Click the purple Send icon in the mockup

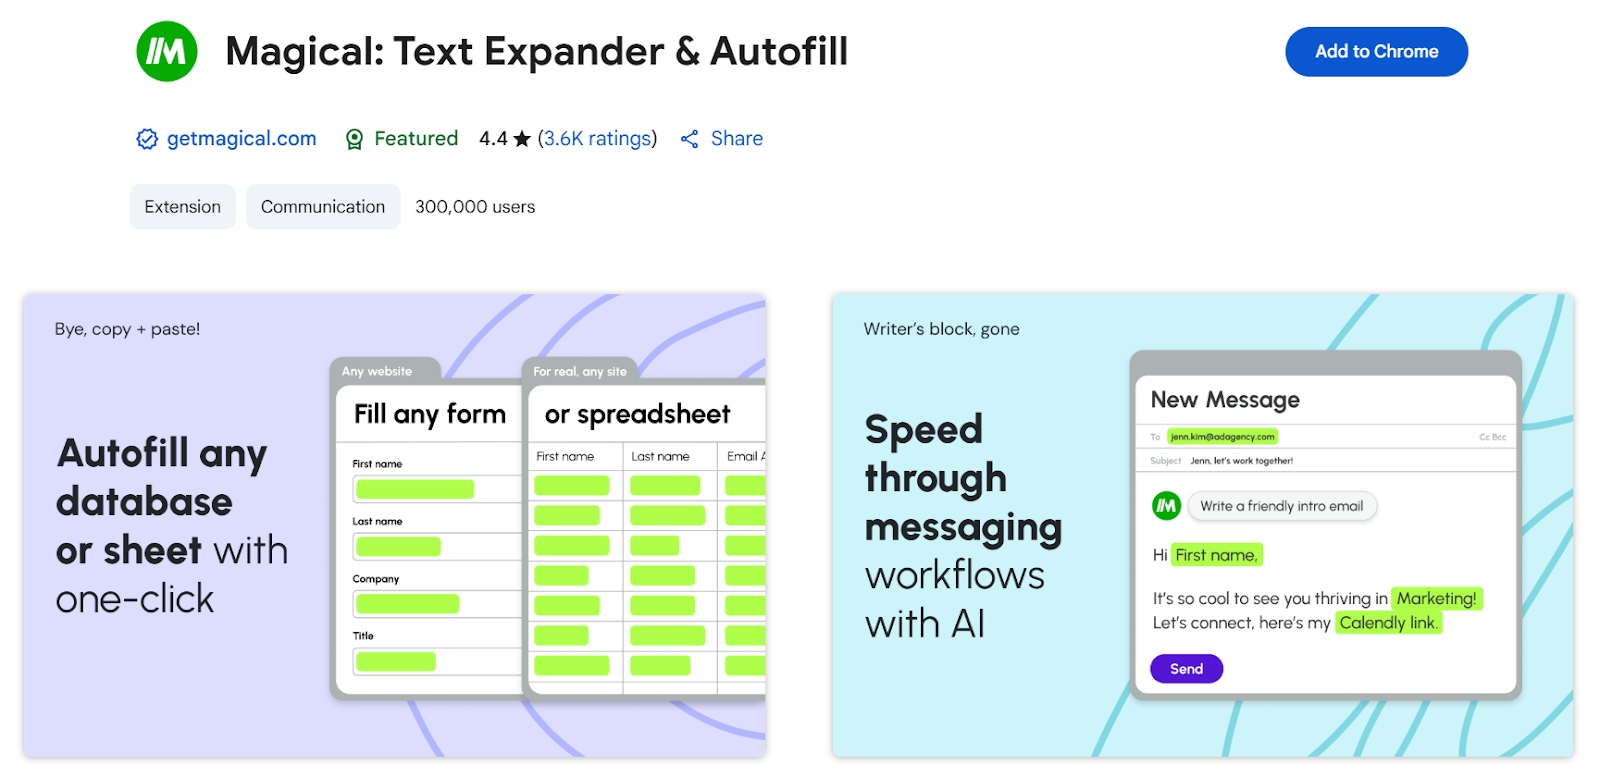(1185, 668)
